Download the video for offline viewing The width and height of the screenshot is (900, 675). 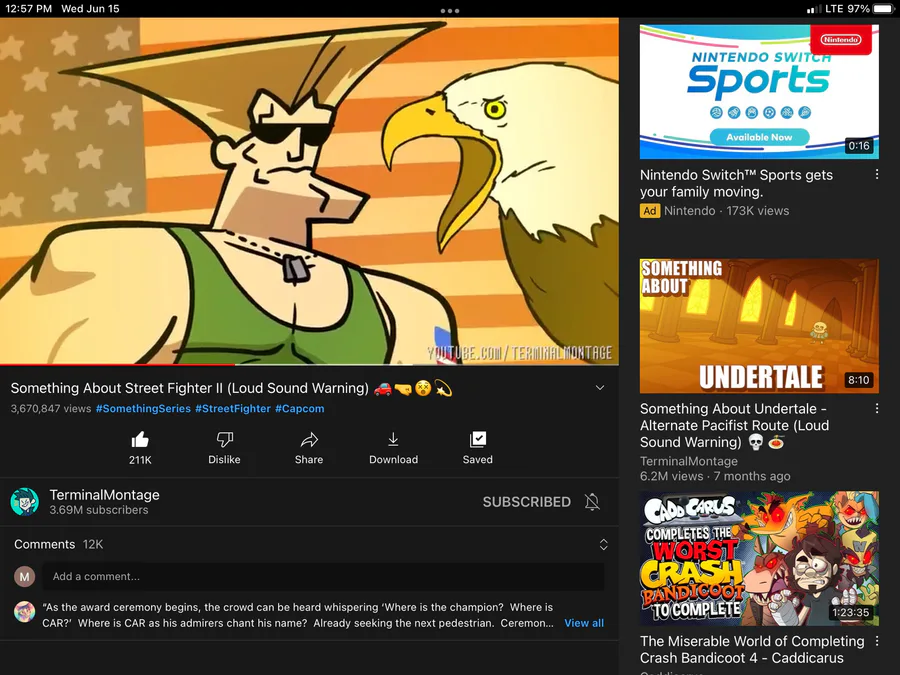(x=393, y=440)
